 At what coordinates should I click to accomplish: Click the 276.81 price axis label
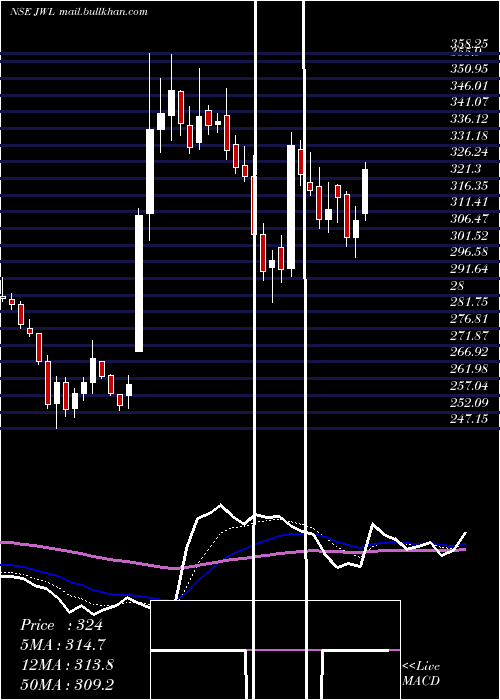(x=469, y=319)
